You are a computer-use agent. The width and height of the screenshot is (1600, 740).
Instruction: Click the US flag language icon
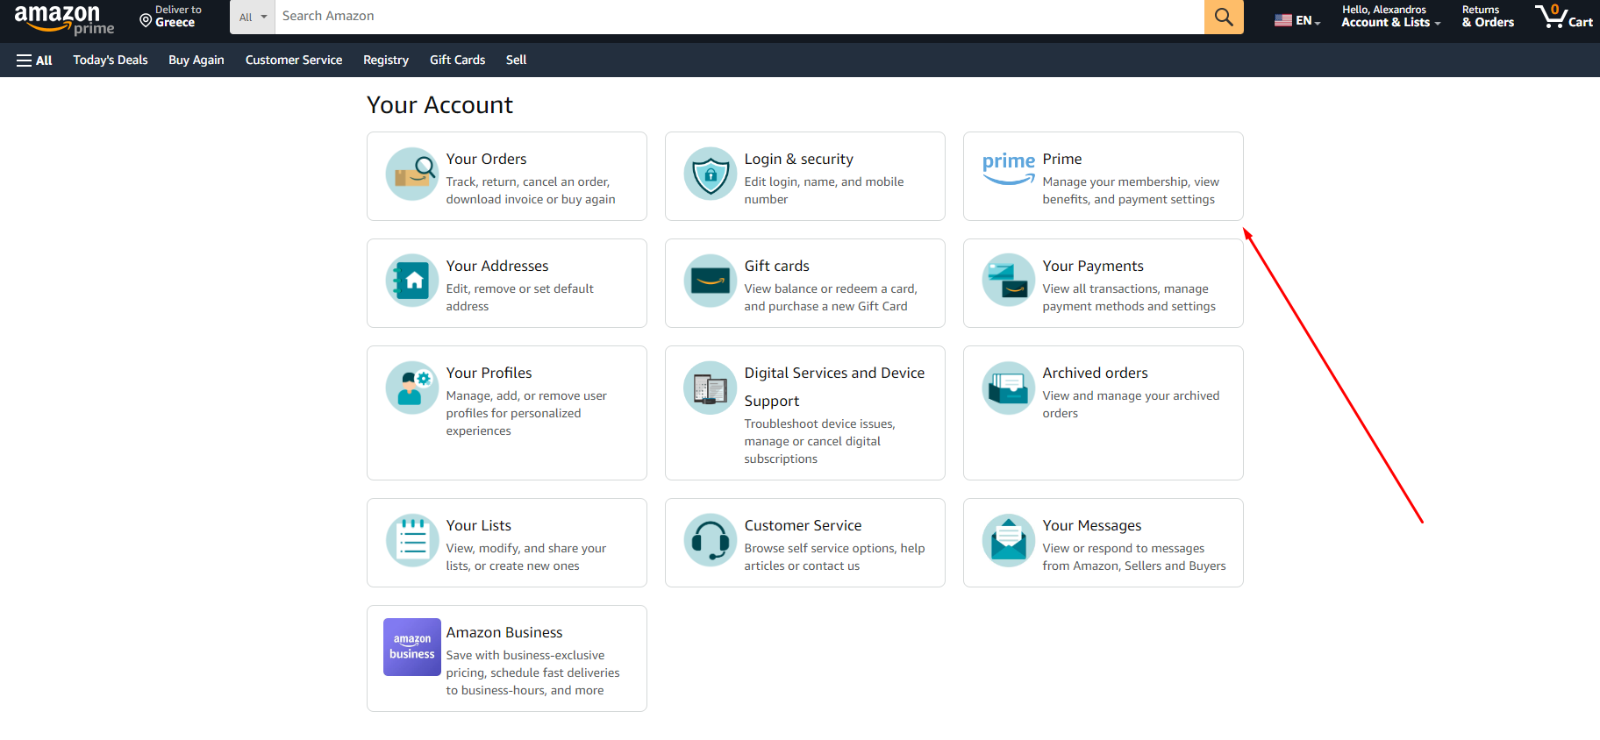coord(1283,20)
